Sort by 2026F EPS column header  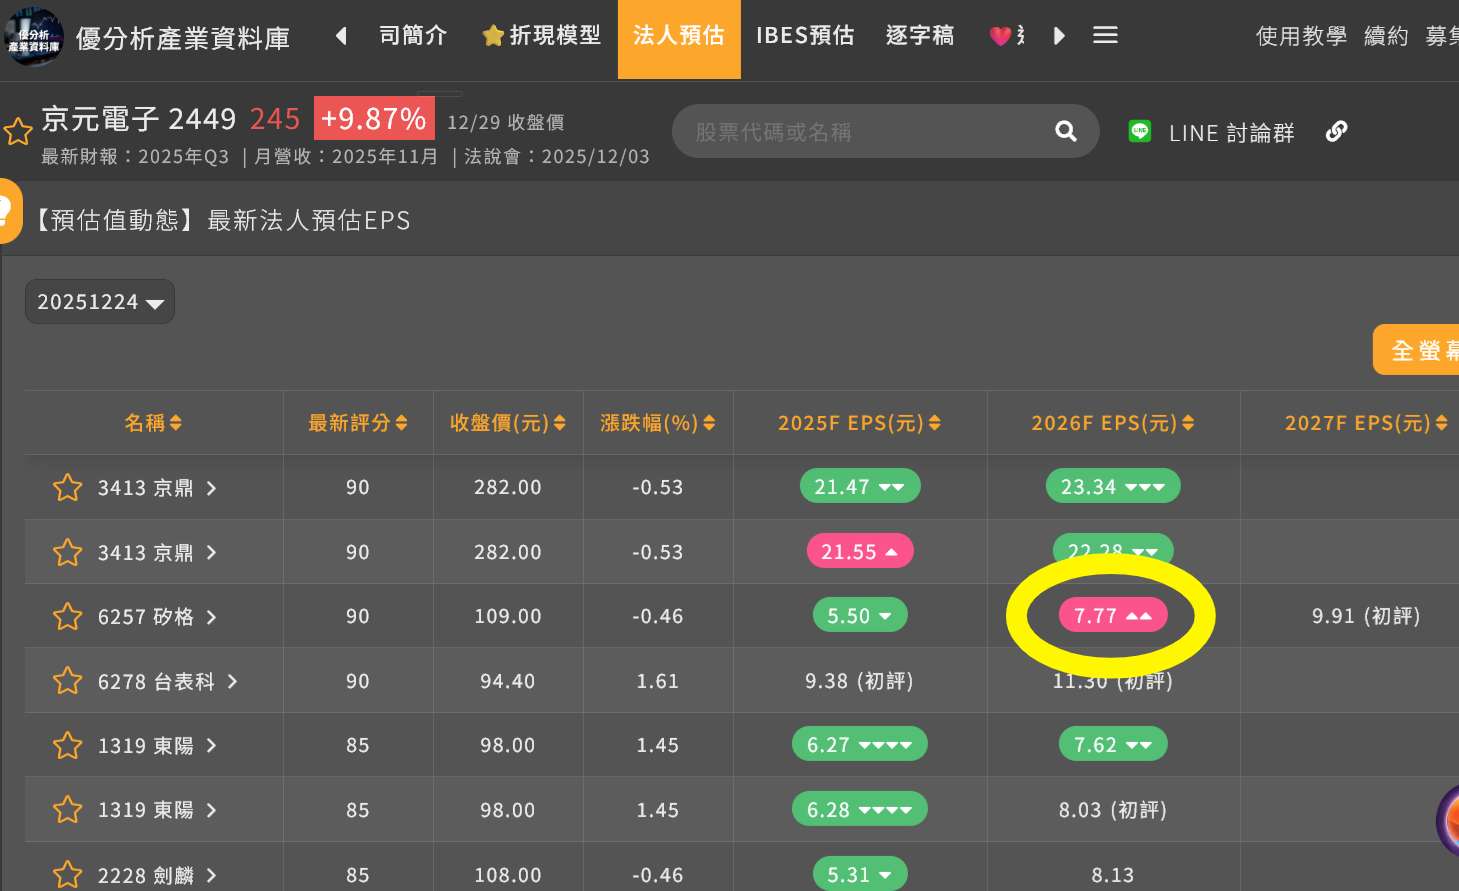click(1112, 423)
